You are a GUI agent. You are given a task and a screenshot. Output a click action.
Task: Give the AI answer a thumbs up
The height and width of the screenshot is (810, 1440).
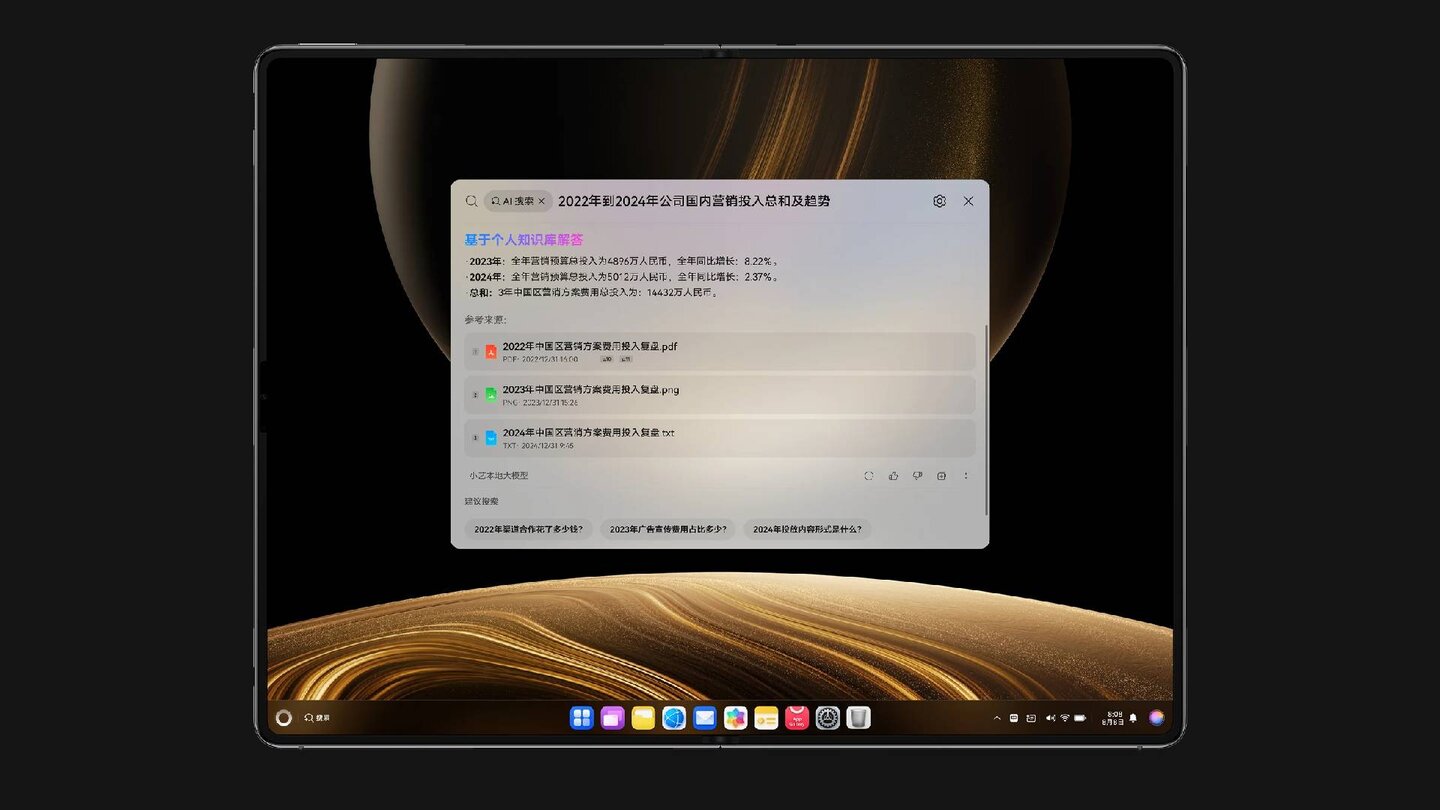click(893, 476)
